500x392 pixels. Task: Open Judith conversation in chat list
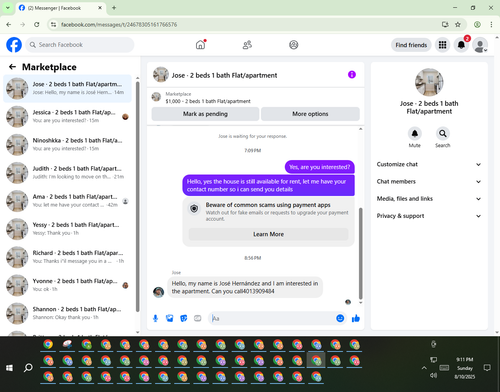click(x=67, y=173)
